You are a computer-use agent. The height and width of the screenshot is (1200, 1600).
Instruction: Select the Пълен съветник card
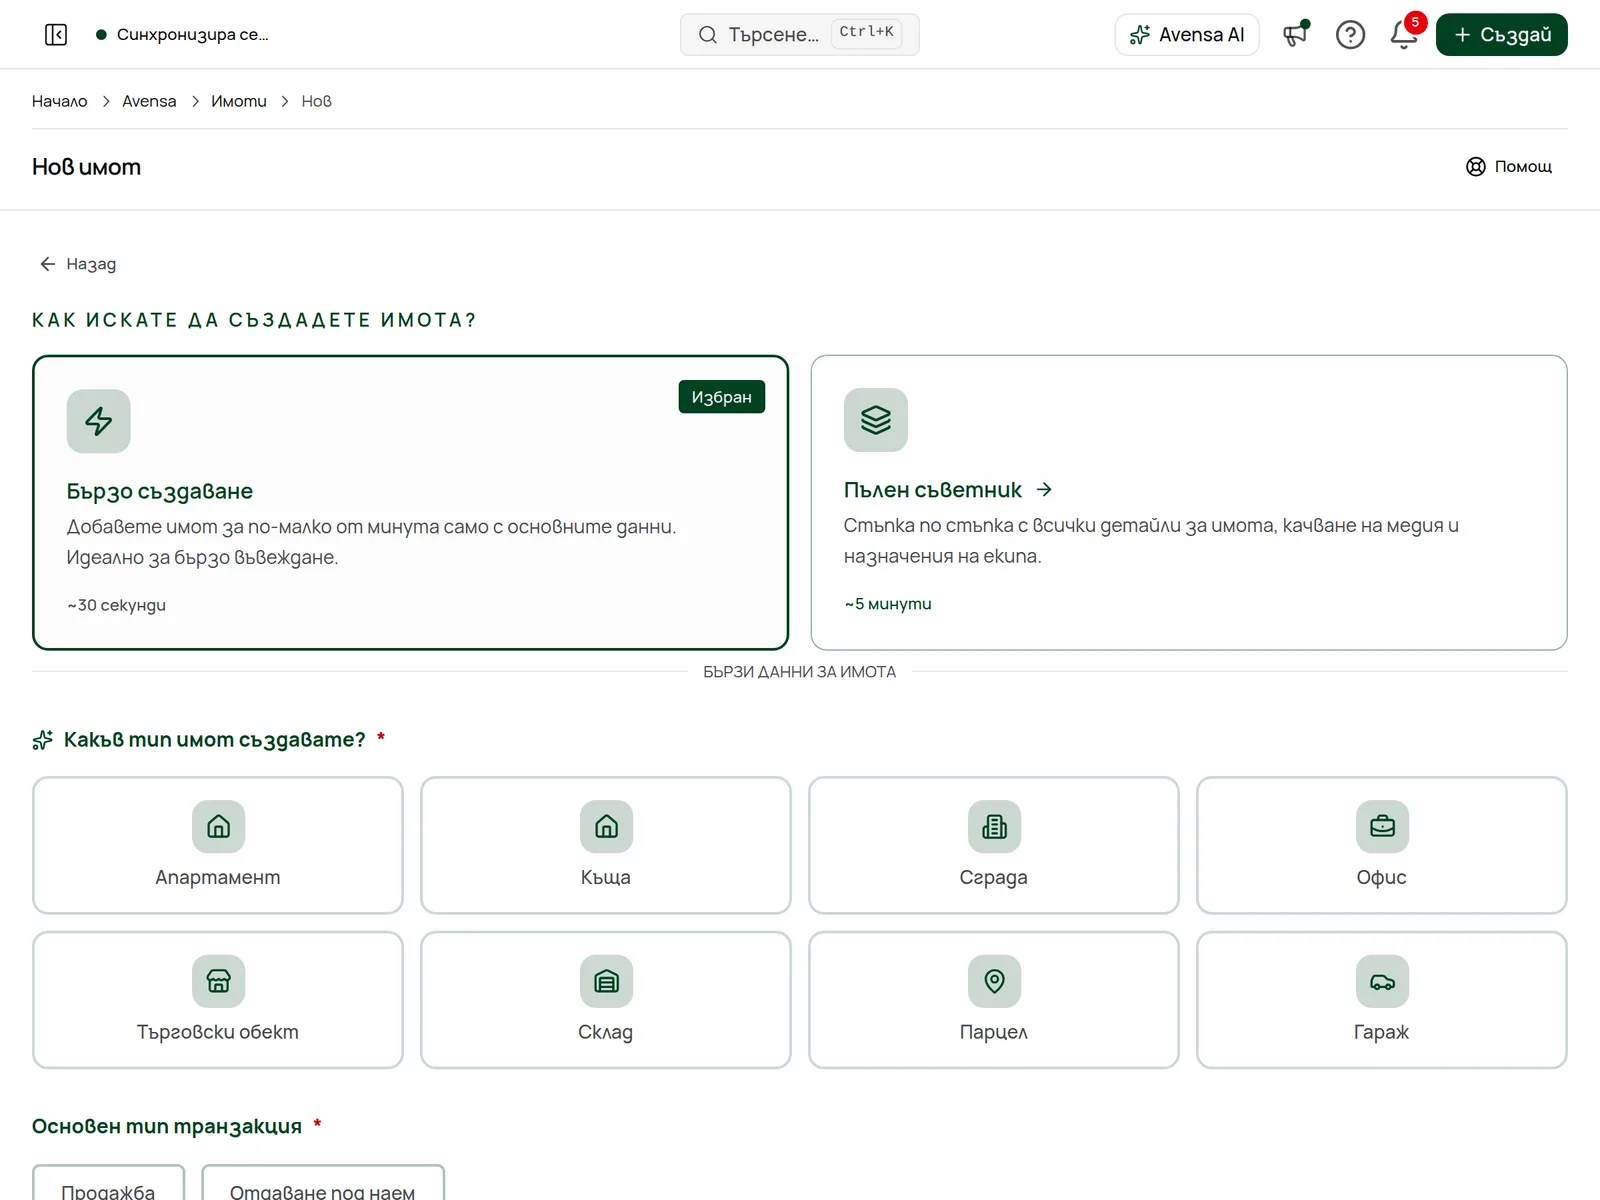pos(1189,503)
